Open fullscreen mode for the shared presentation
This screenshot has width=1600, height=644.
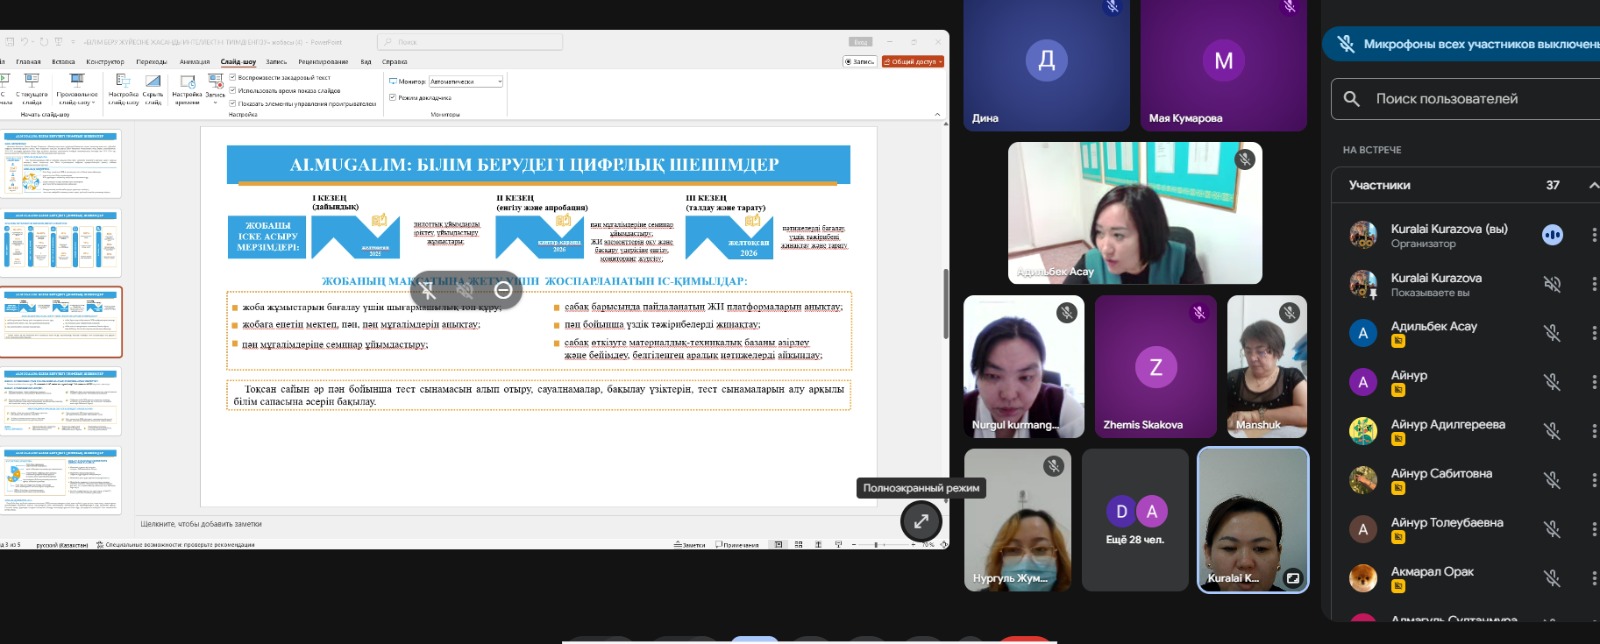(921, 521)
